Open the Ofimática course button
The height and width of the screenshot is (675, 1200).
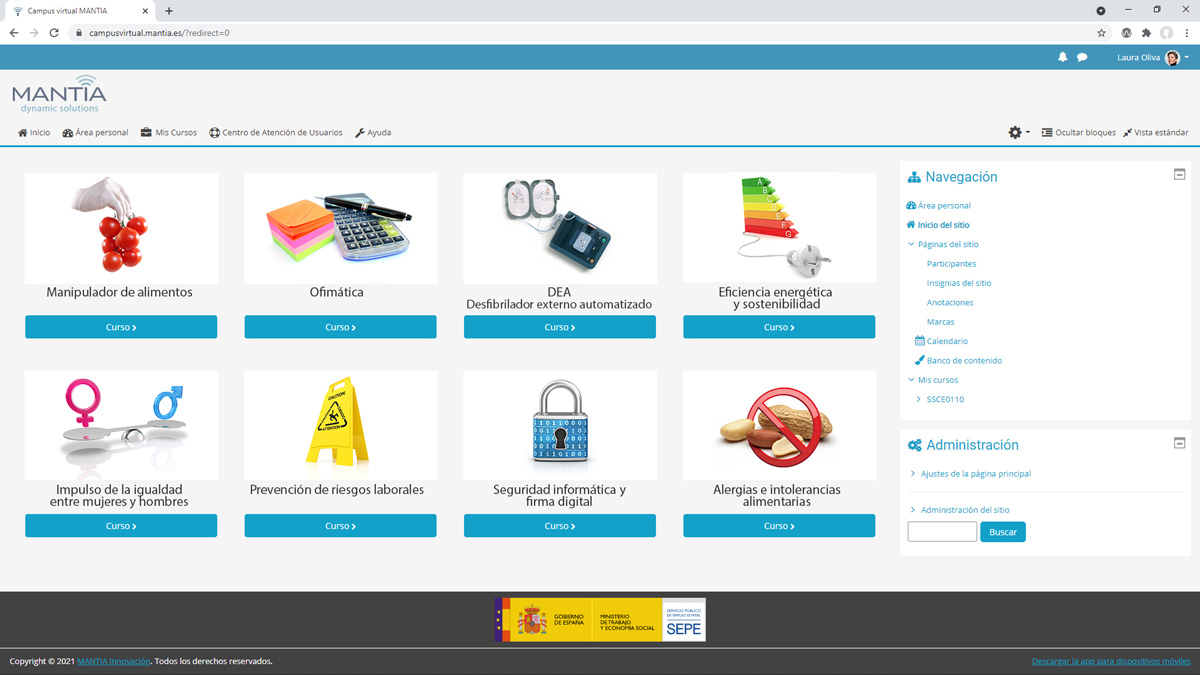point(340,327)
